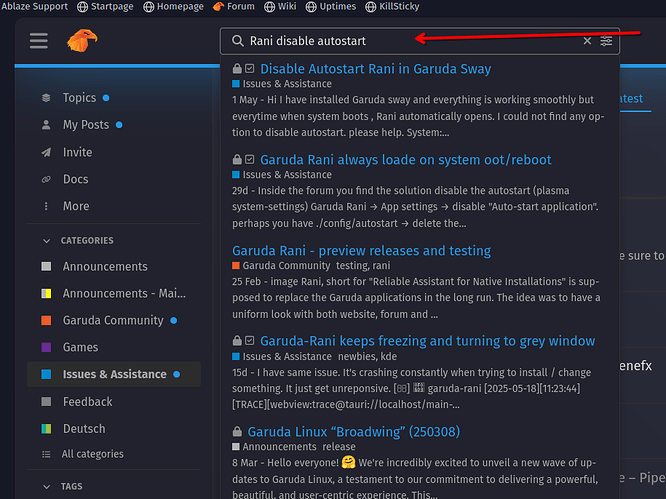Click the More three-dots icon
This screenshot has height=499, width=666.
tap(46, 206)
